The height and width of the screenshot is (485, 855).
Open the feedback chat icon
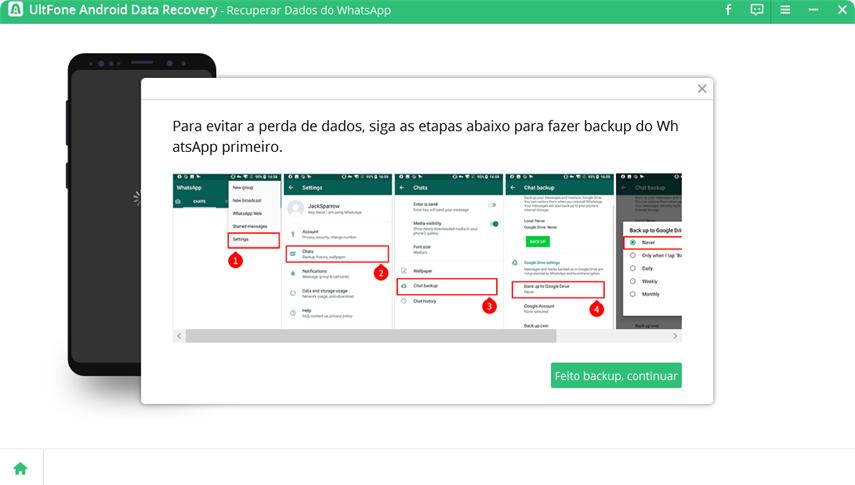click(x=756, y=10)
